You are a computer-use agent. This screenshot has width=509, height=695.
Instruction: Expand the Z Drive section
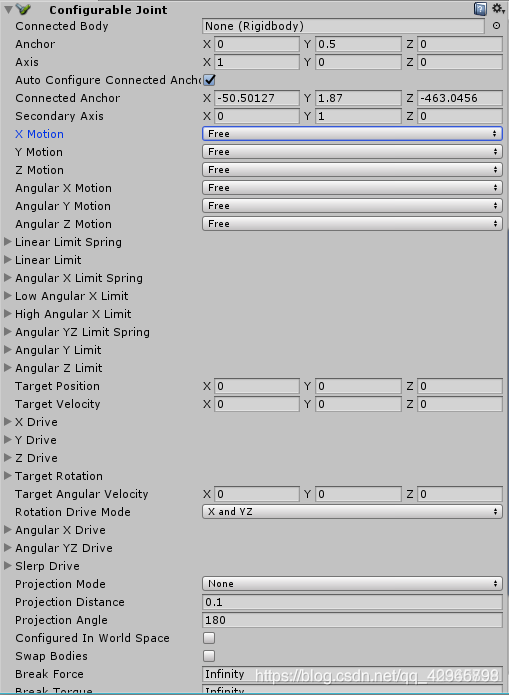click(x=8, y=458)
